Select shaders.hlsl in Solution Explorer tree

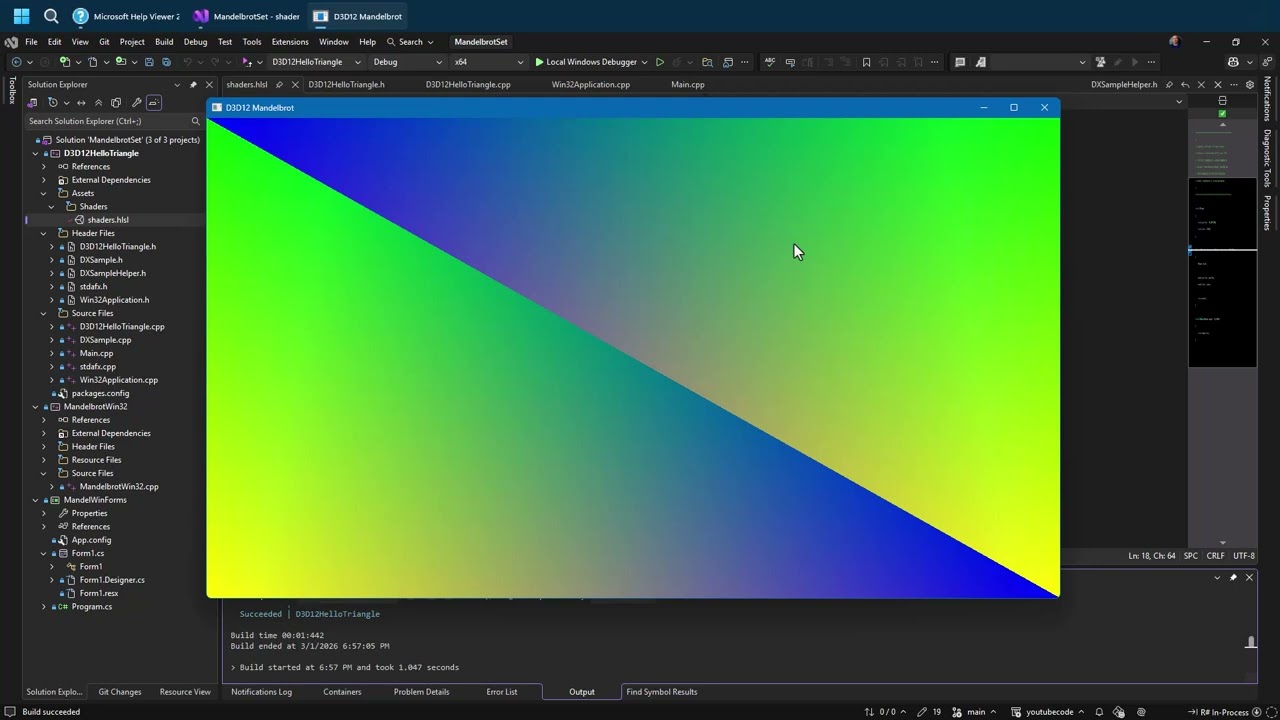click(108, 220)
